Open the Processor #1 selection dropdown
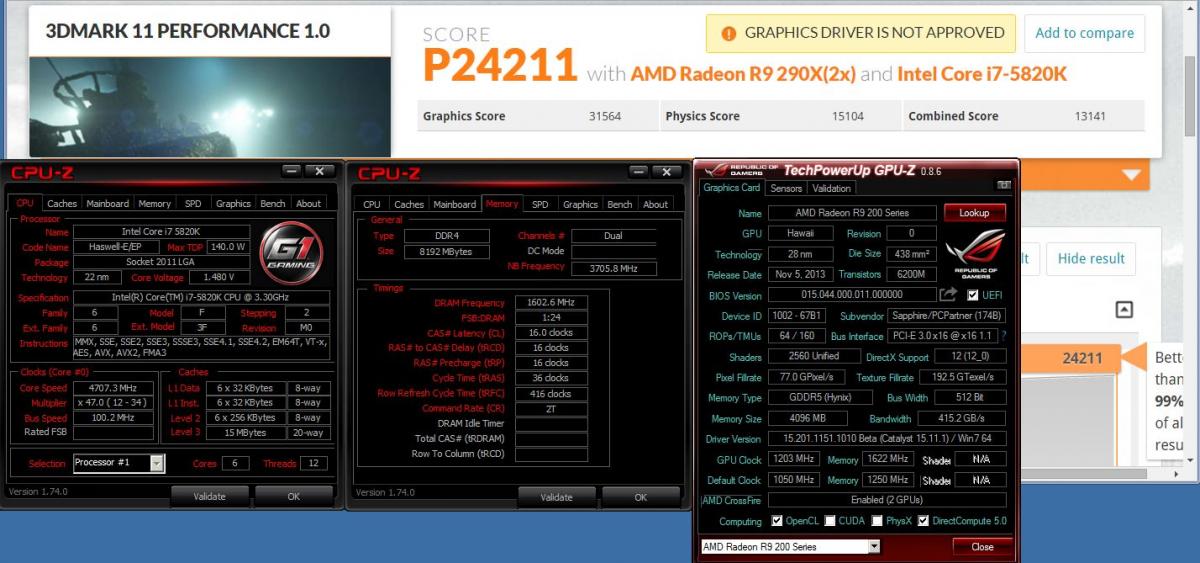The width and height of the screenshot is (1200, 563). click(157, 463)
